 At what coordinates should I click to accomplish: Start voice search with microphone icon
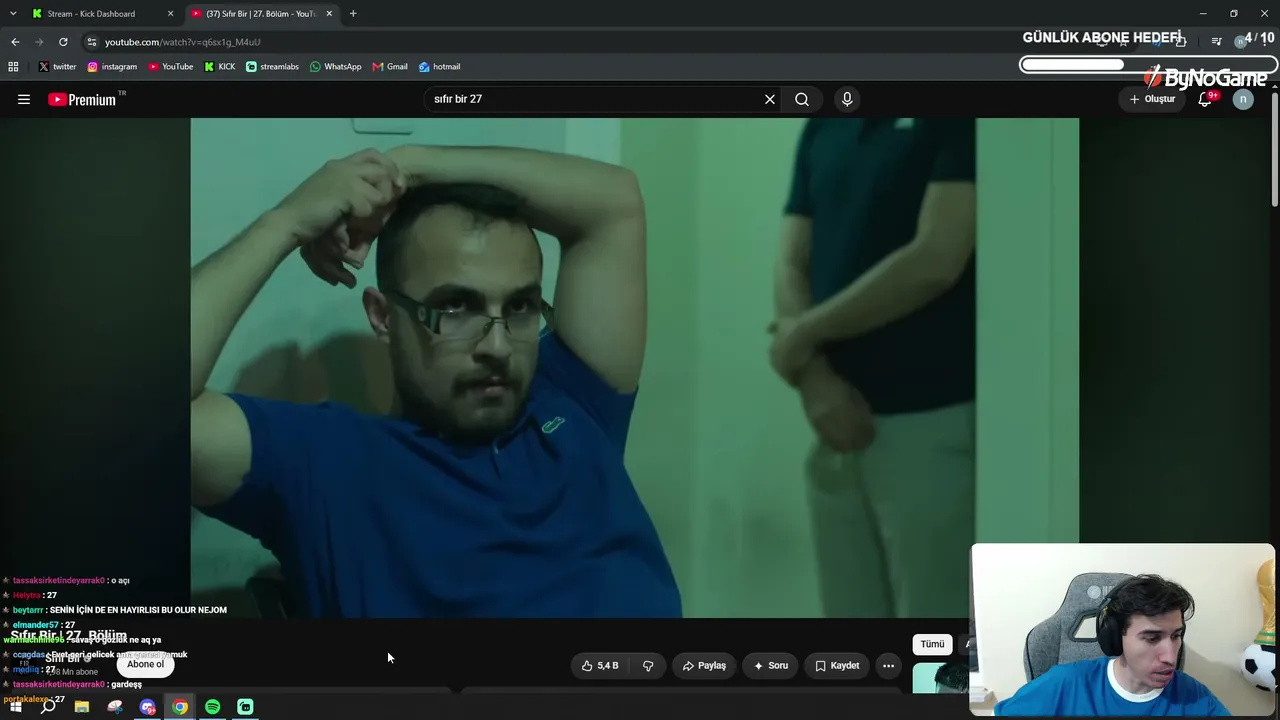(847, 99)
